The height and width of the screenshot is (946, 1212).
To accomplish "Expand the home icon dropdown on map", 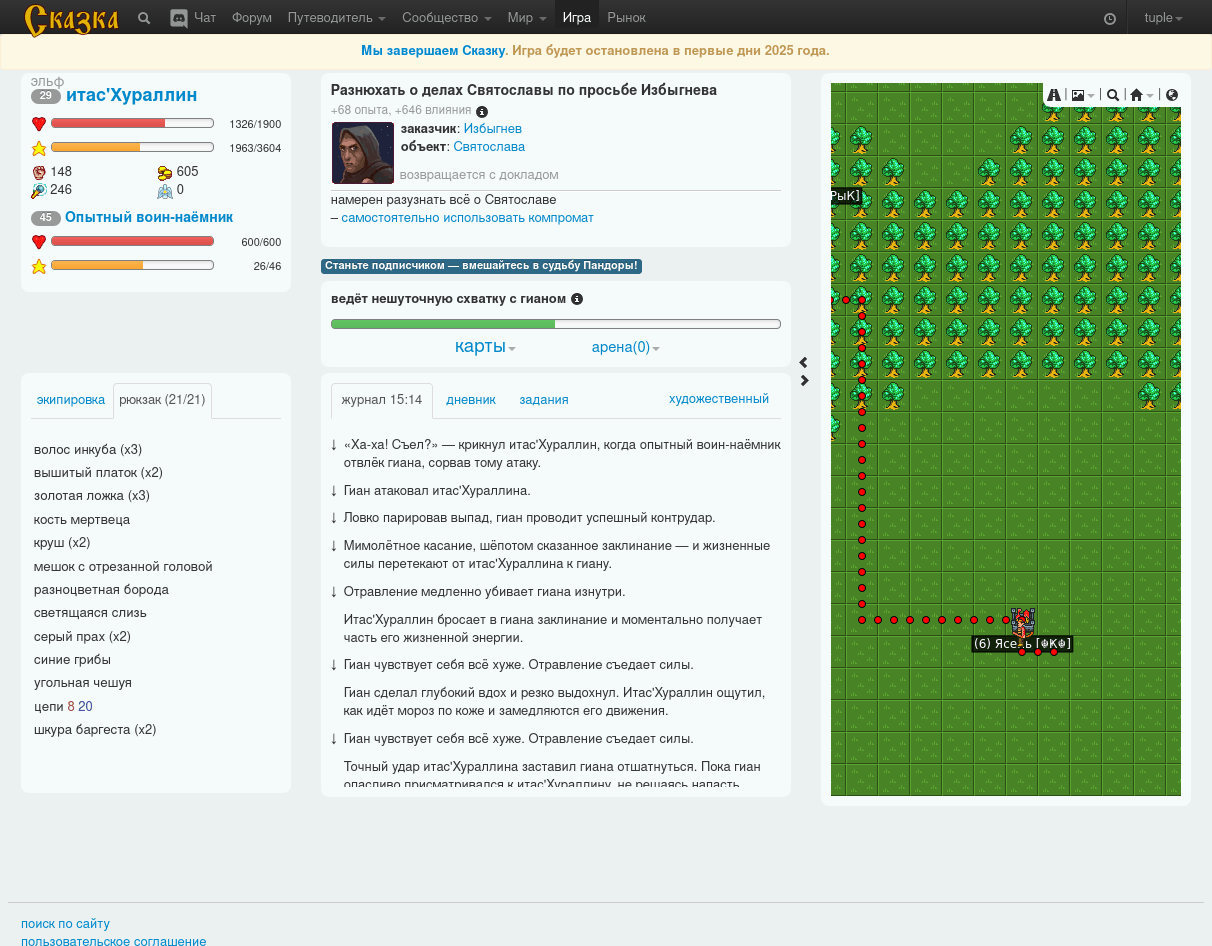I will coord(1141,95).
